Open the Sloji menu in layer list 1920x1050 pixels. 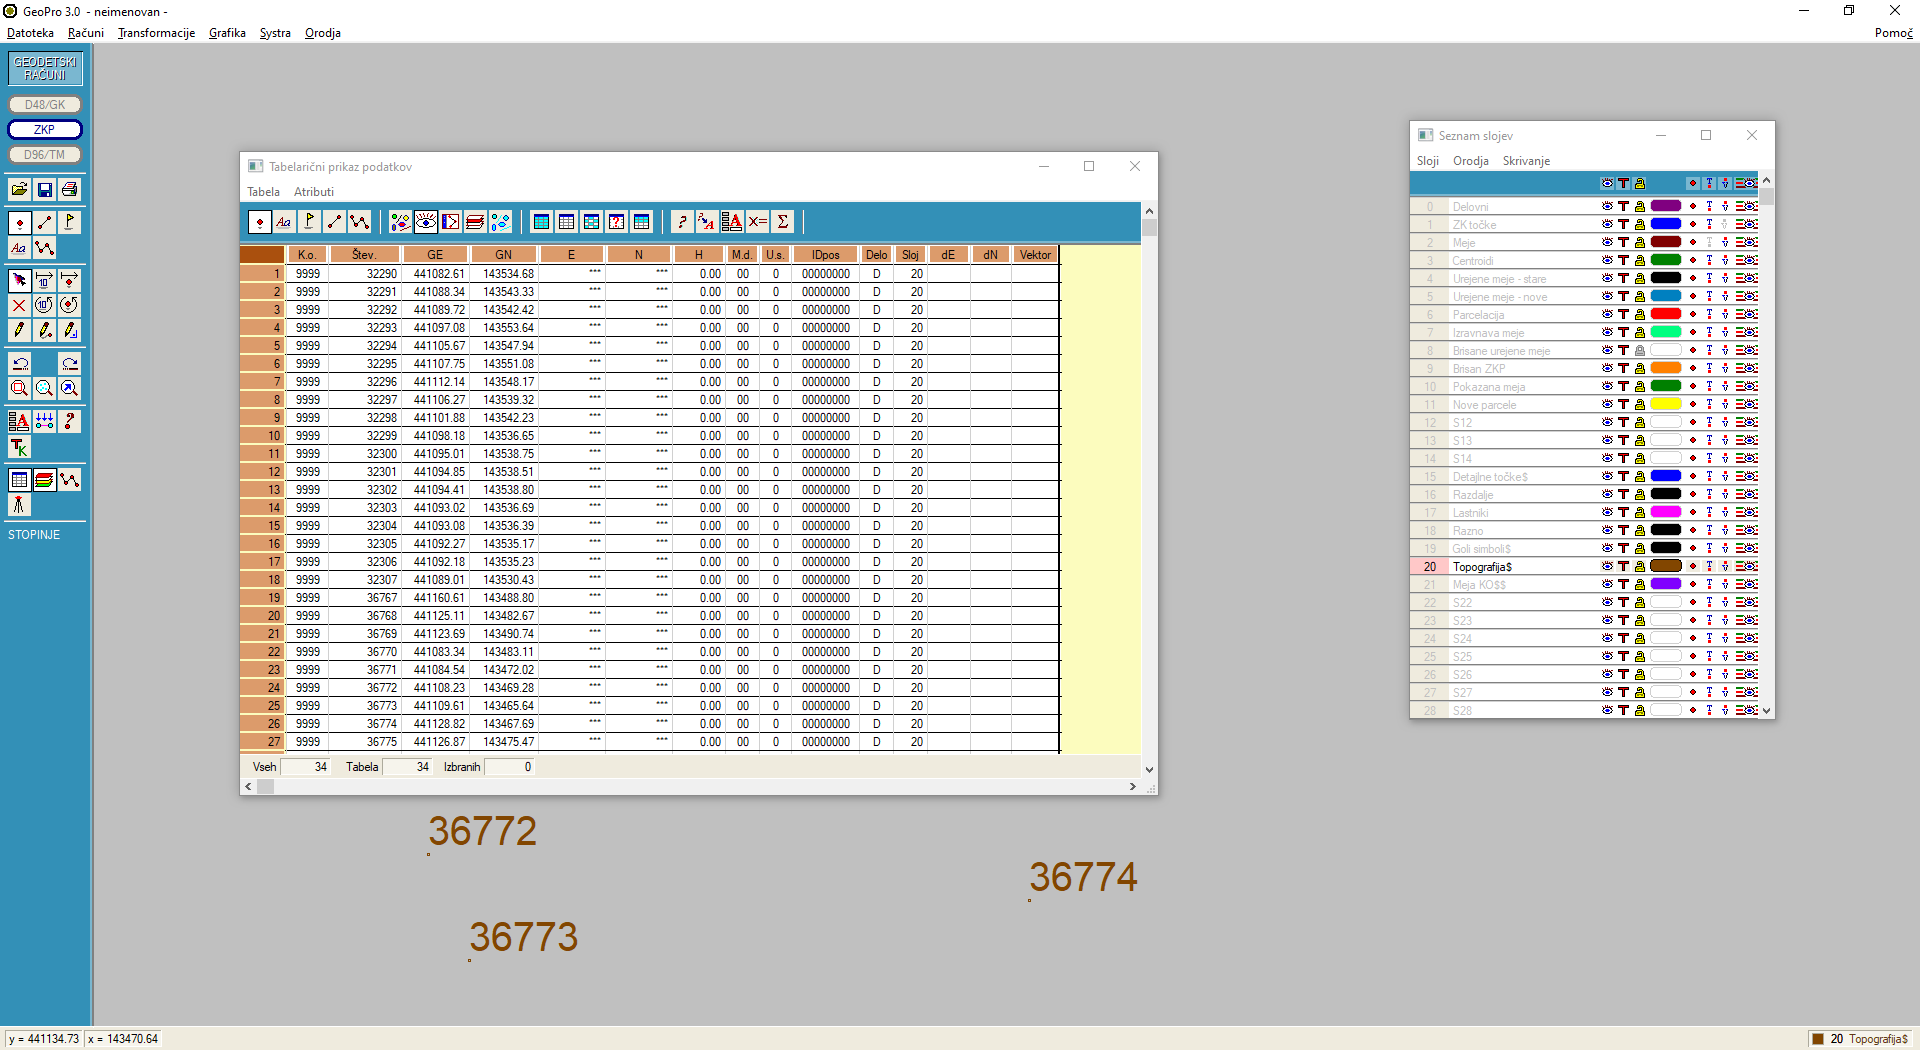1427,161
